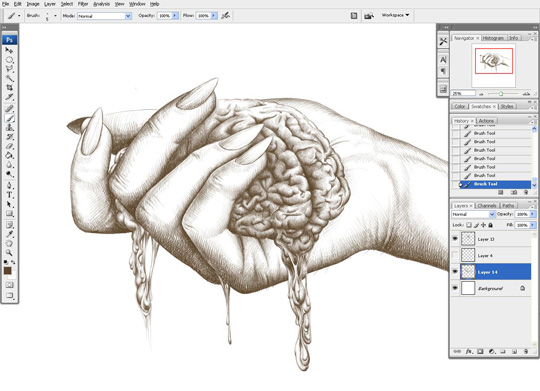Switch to the Actions tab
540x391 pixels.
(486, 121)
